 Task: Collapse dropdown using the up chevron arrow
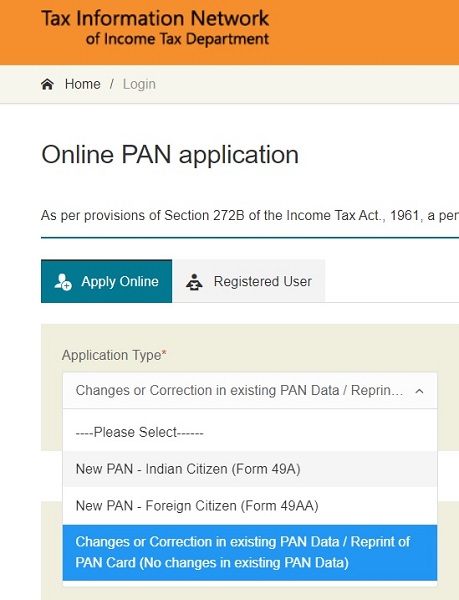tap(419, 391)
